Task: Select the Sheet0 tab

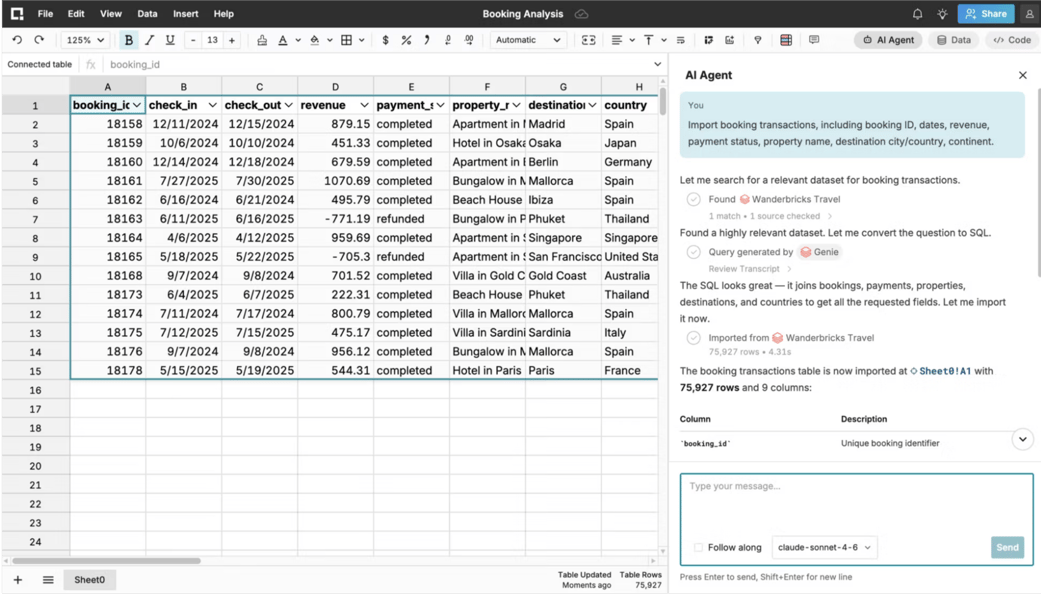Action: pos(90,579)
